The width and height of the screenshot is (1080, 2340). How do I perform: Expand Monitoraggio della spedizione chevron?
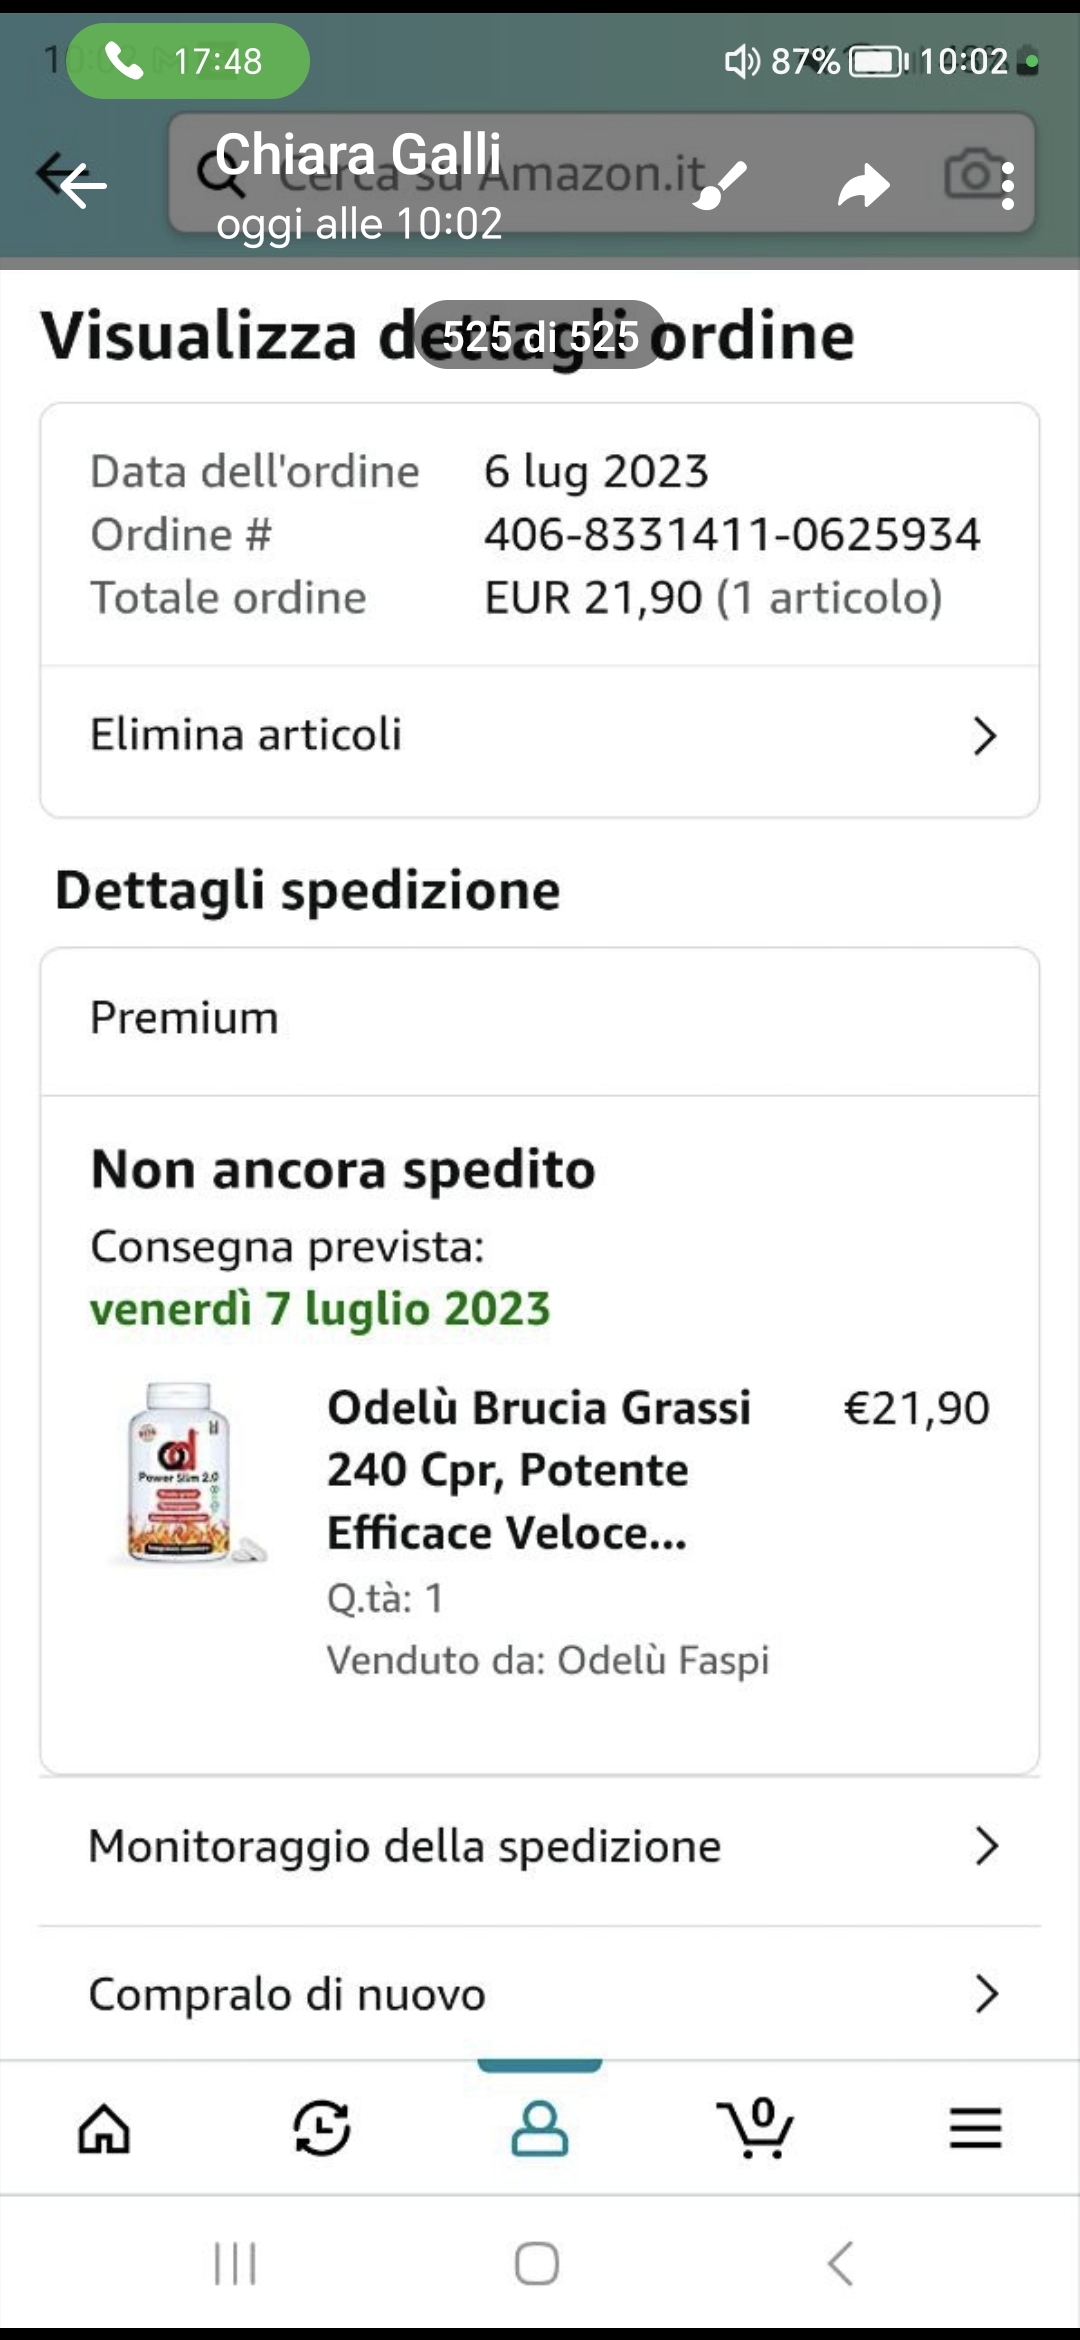click(x=986, y=1846)
